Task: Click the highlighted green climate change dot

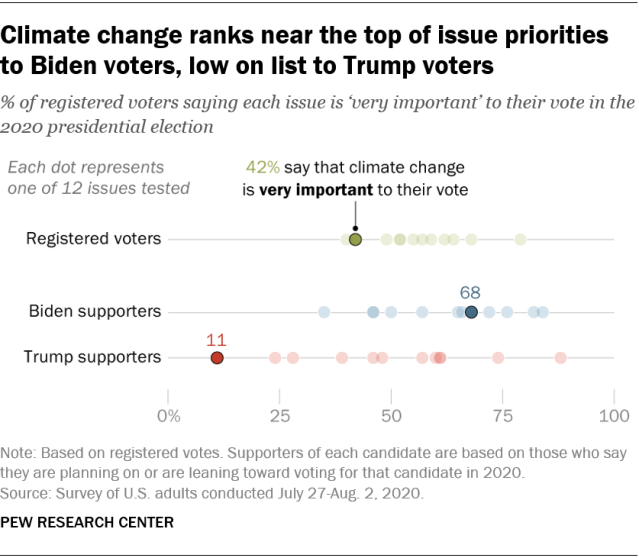Action: tap(355, 240)
